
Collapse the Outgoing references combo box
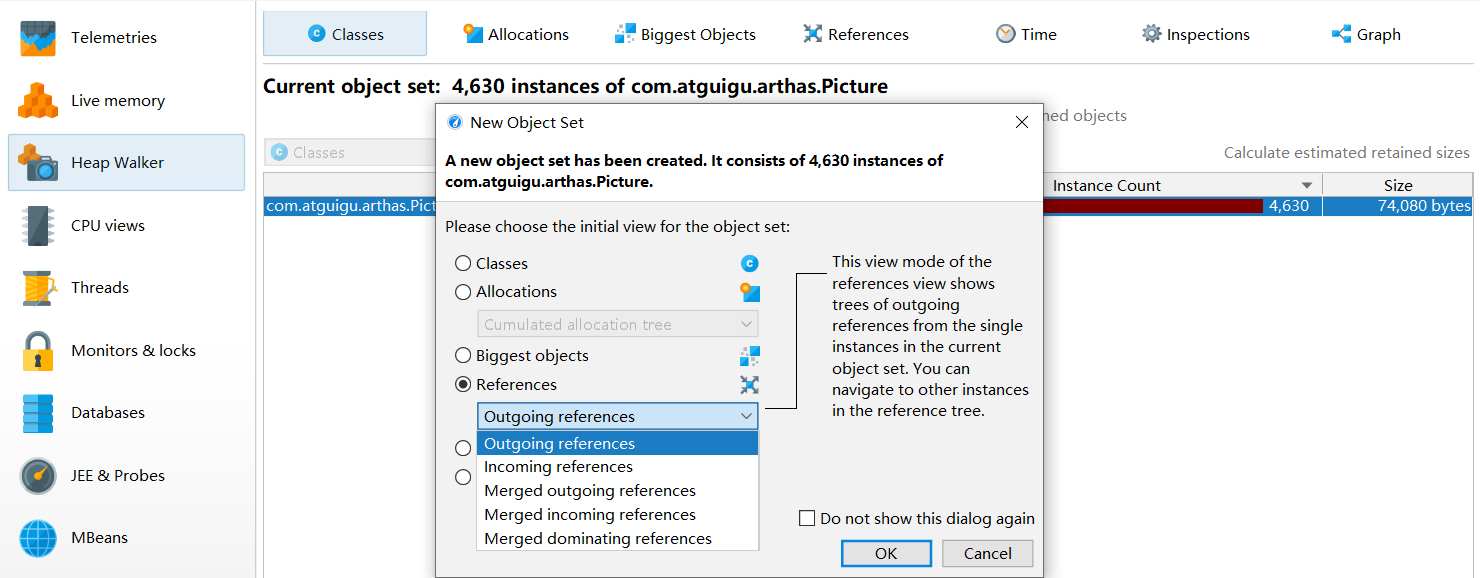tap(746, 417)
